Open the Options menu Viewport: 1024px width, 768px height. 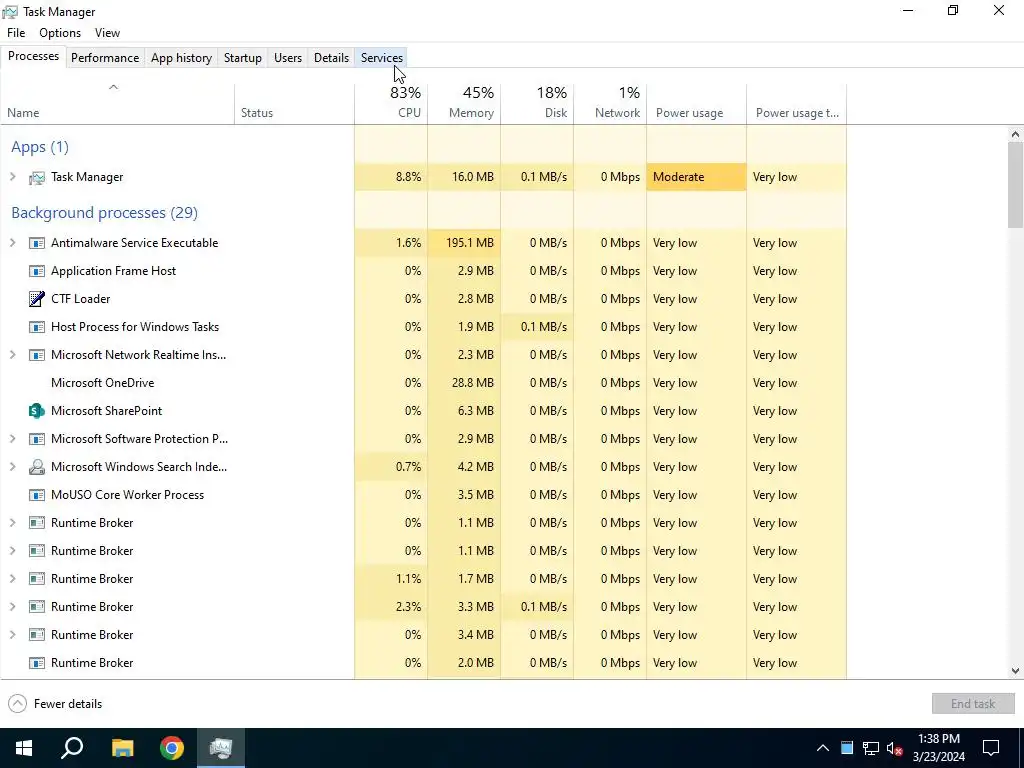pos(60,33)
